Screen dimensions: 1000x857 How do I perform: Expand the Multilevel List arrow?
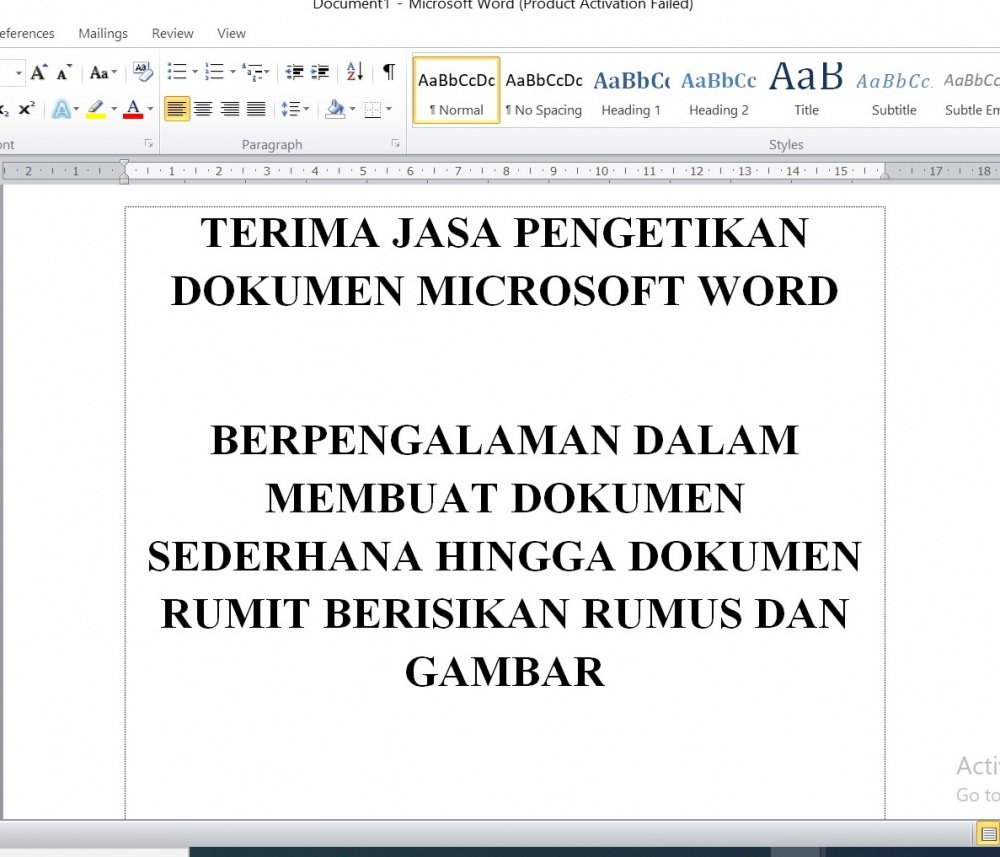click(x=267, y=72)
